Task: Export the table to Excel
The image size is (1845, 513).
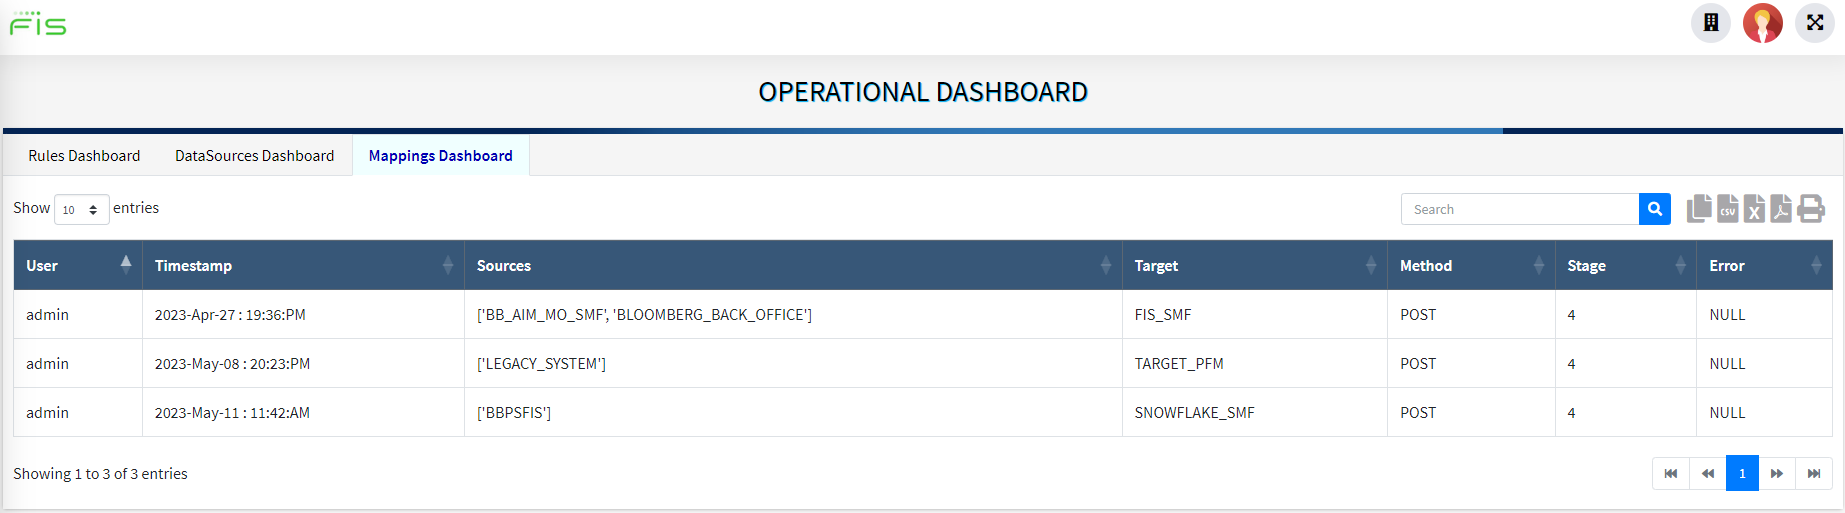Action: click(x=1754, y=209)
